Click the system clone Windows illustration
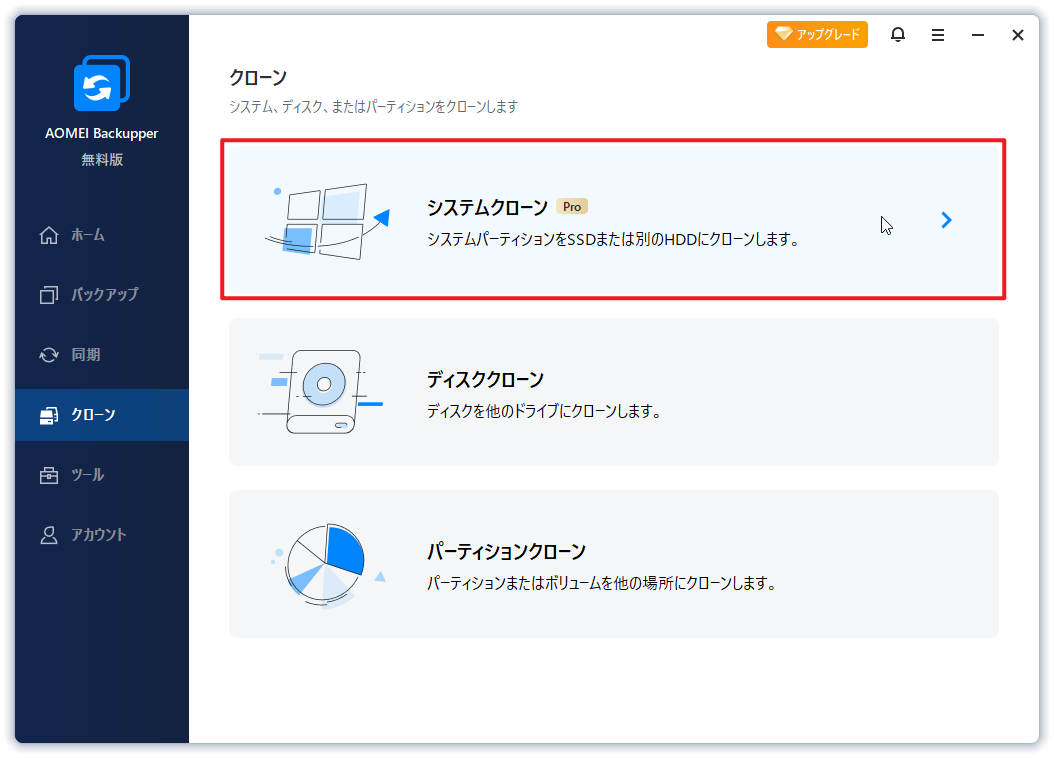The image size is (1054, 758). click(x=327, y=221)
